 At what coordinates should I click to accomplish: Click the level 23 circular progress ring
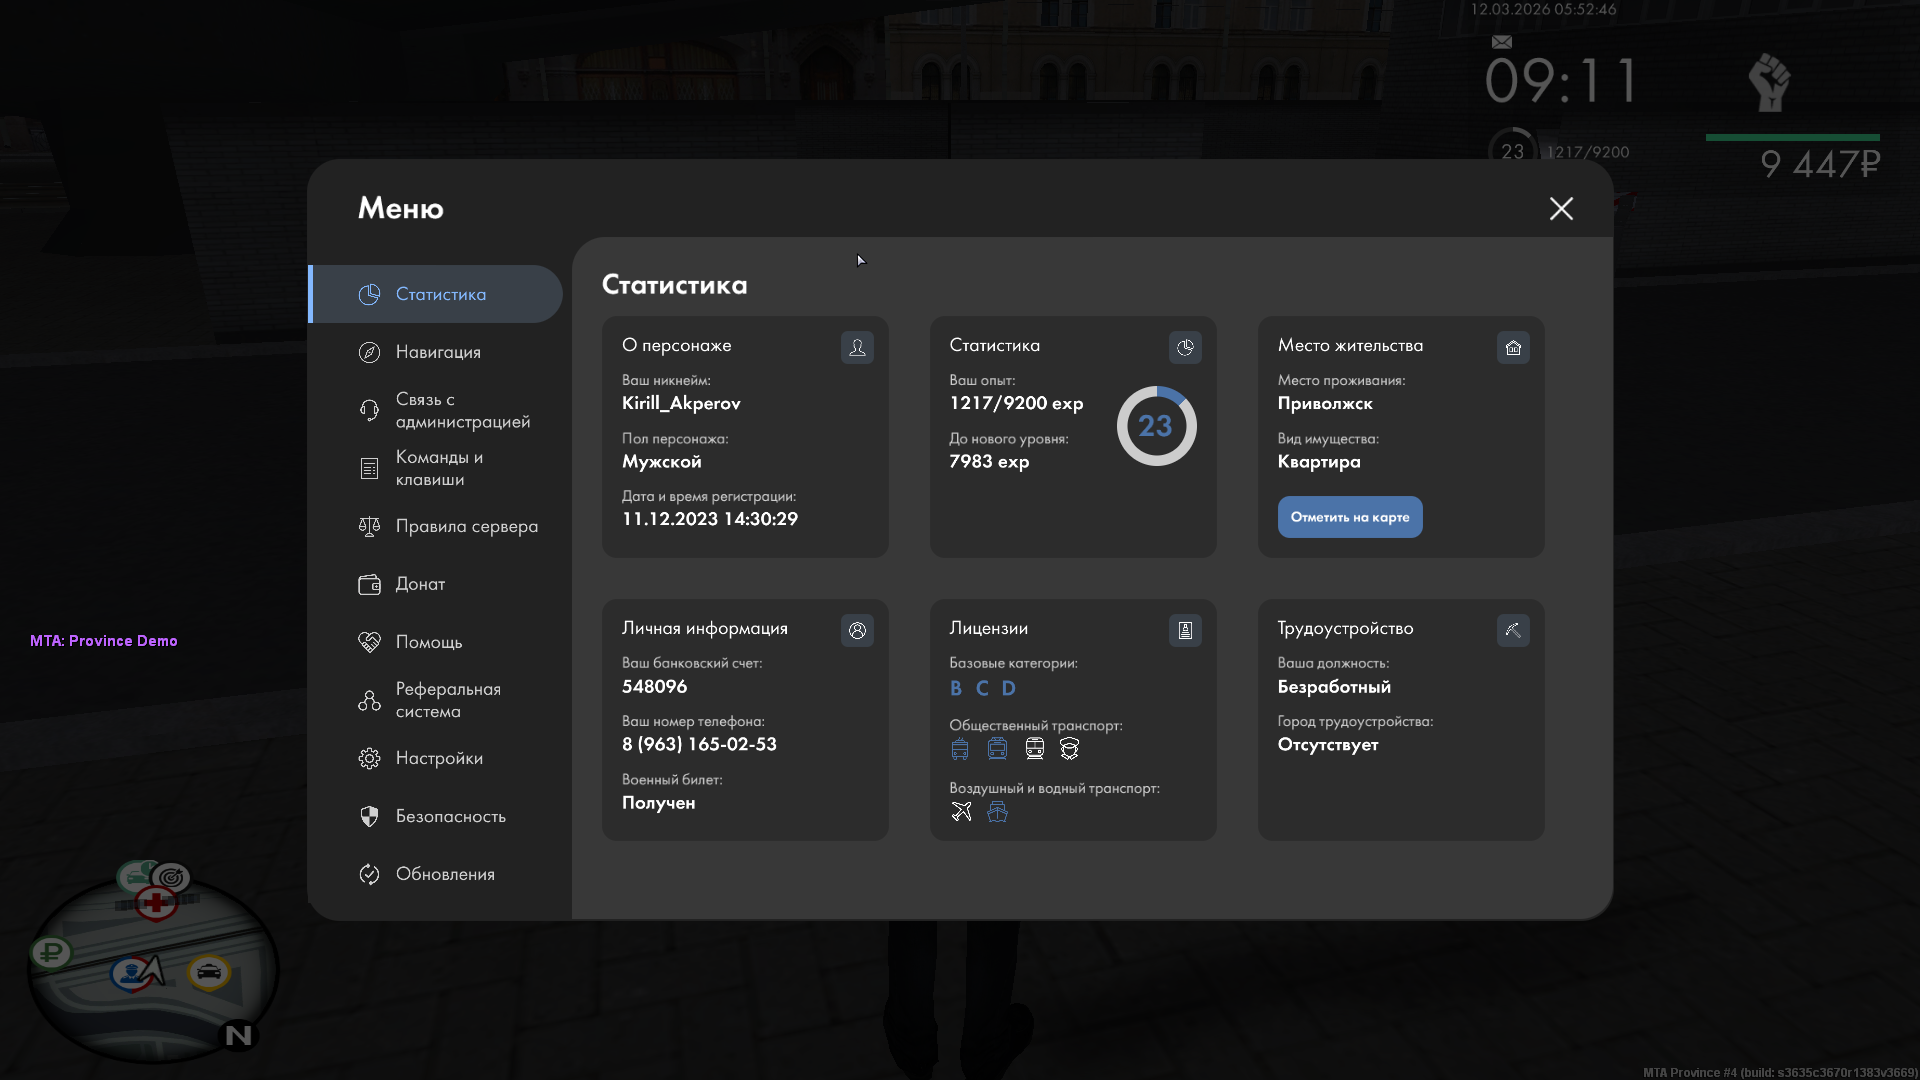pyautogui.click(x=1156, y=426)
